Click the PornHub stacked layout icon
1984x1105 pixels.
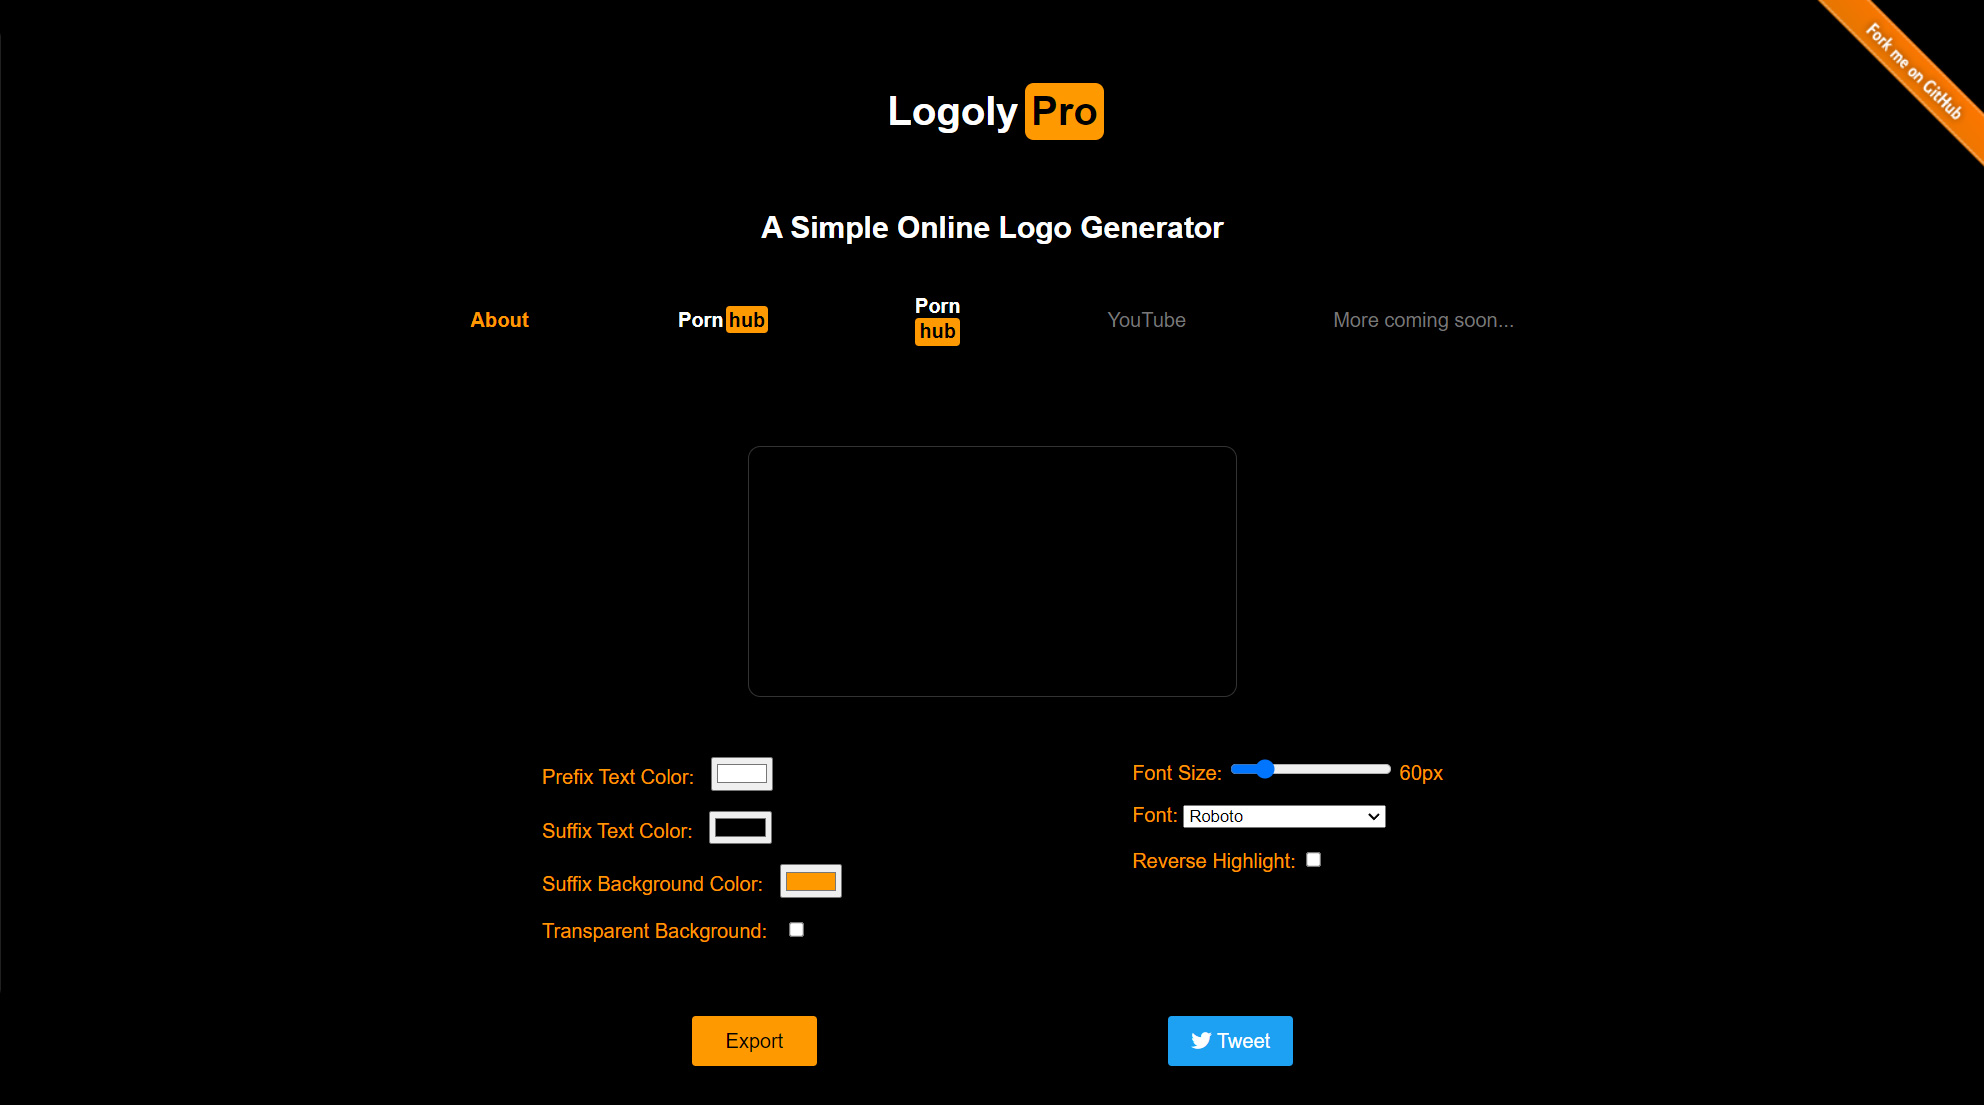[936, 320]
